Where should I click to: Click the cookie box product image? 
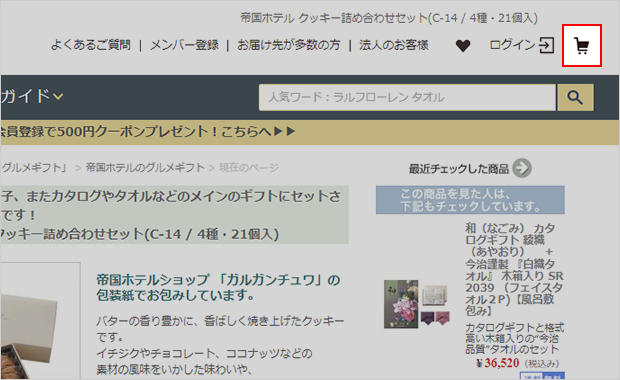coord(40,321)
